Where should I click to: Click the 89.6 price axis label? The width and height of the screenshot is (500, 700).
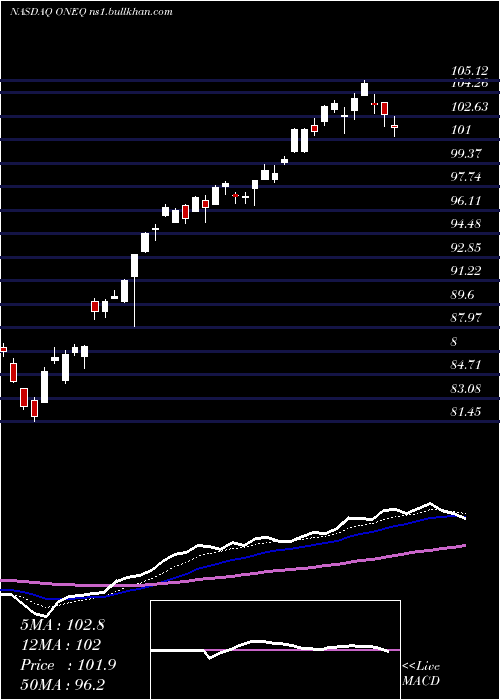click(x=464, y=295)
